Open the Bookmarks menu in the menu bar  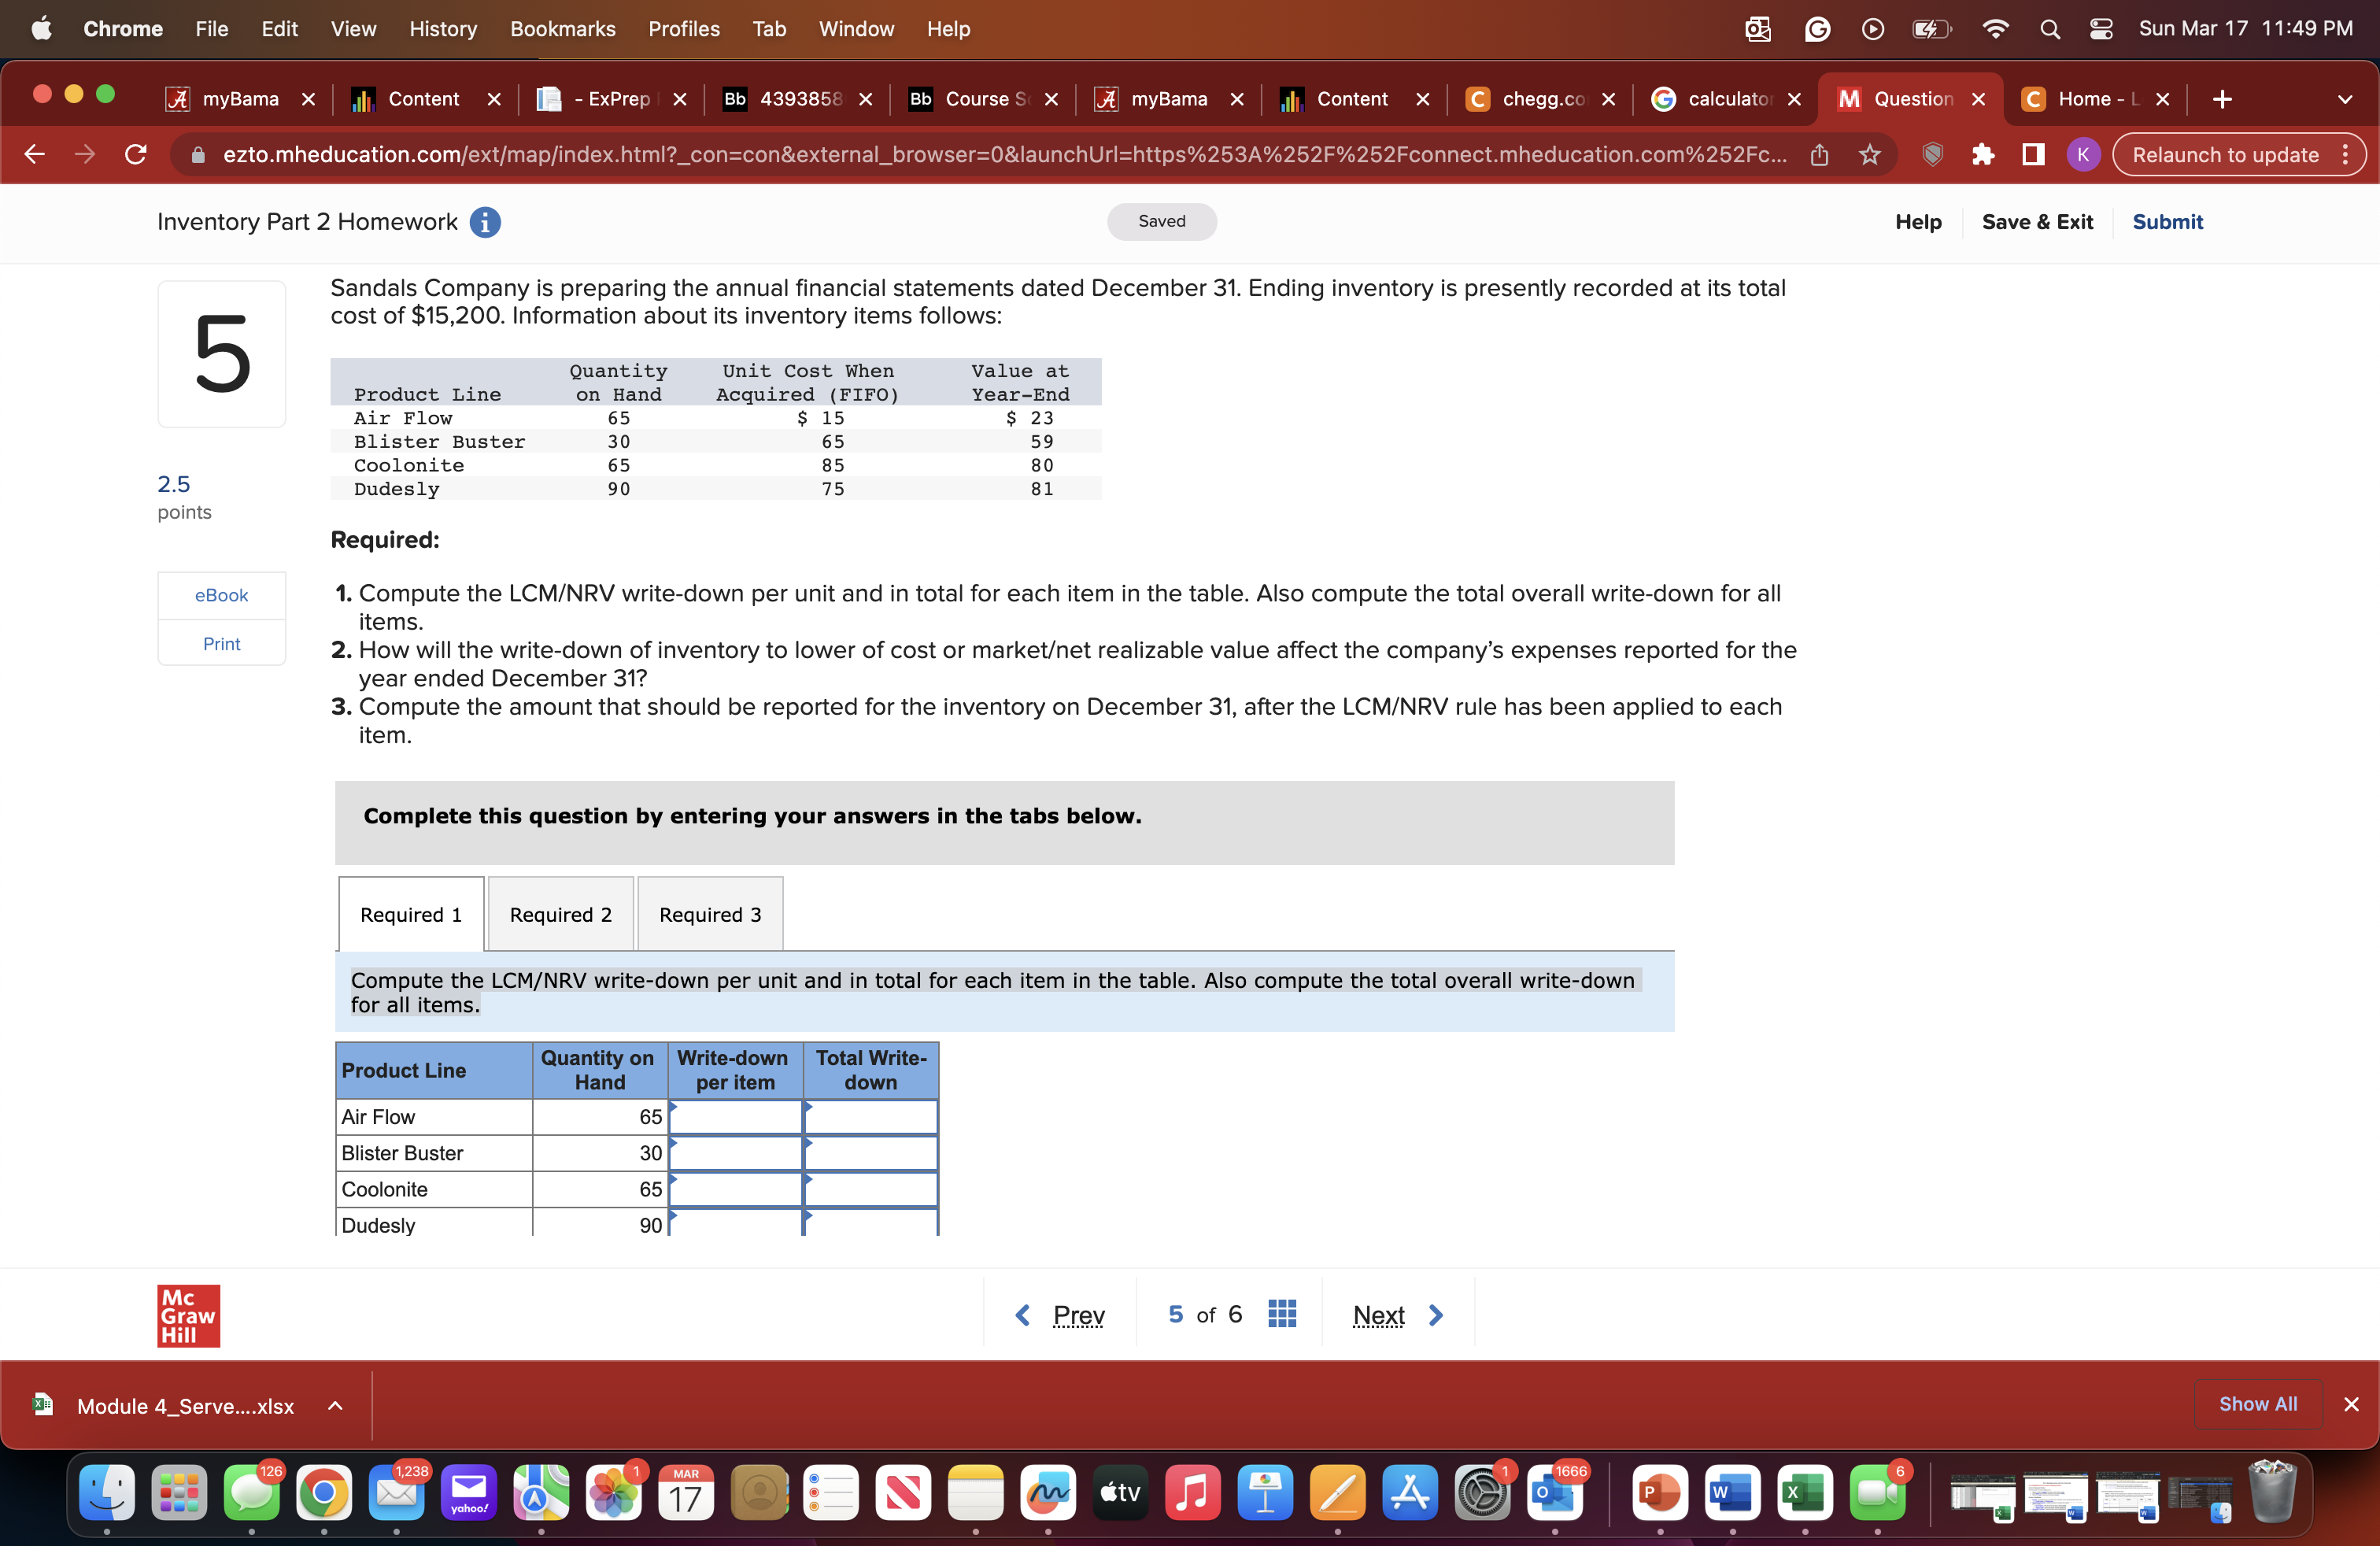(x=563, y=29)
